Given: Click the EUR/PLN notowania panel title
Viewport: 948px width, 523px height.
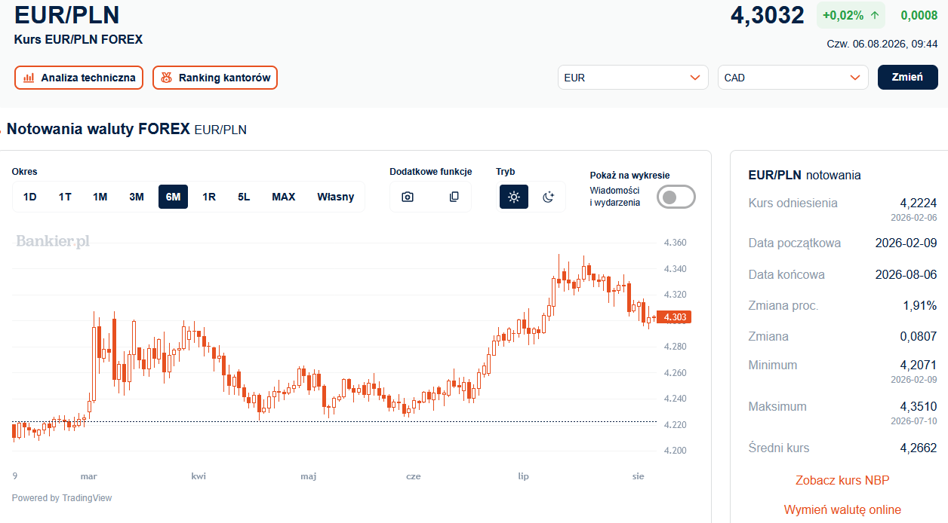Looking at the screenshot, I should (804, 175).
